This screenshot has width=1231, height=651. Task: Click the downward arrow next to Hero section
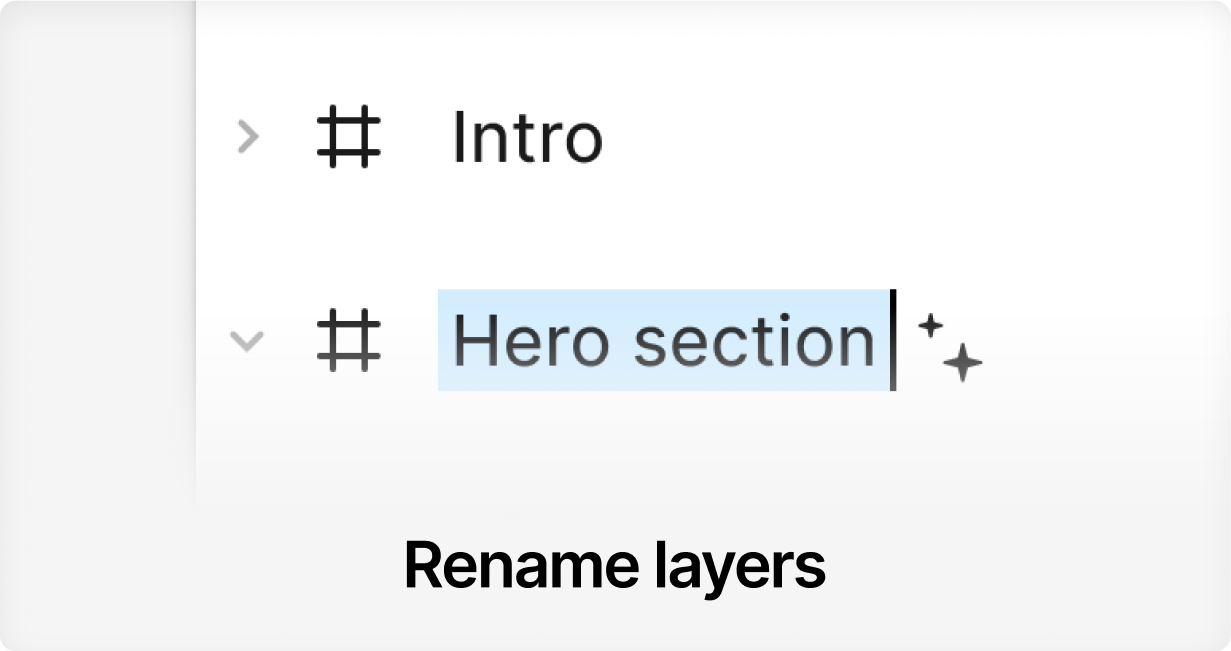point(246,342)
